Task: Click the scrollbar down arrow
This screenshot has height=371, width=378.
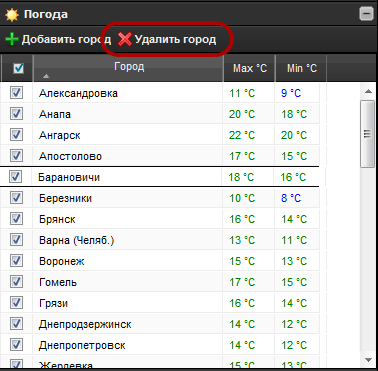Action: 368,360
